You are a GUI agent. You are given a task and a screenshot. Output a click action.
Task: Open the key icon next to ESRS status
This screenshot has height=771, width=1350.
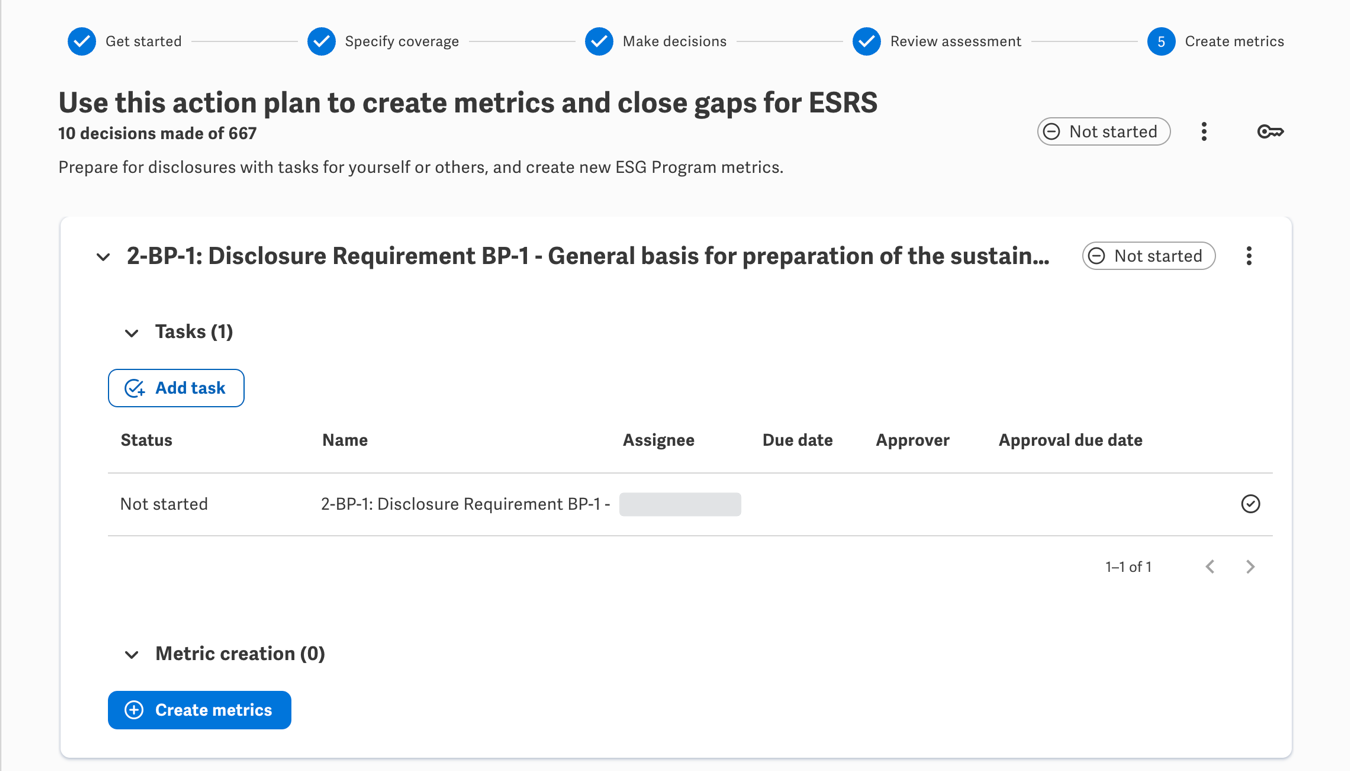point(1270,132)
